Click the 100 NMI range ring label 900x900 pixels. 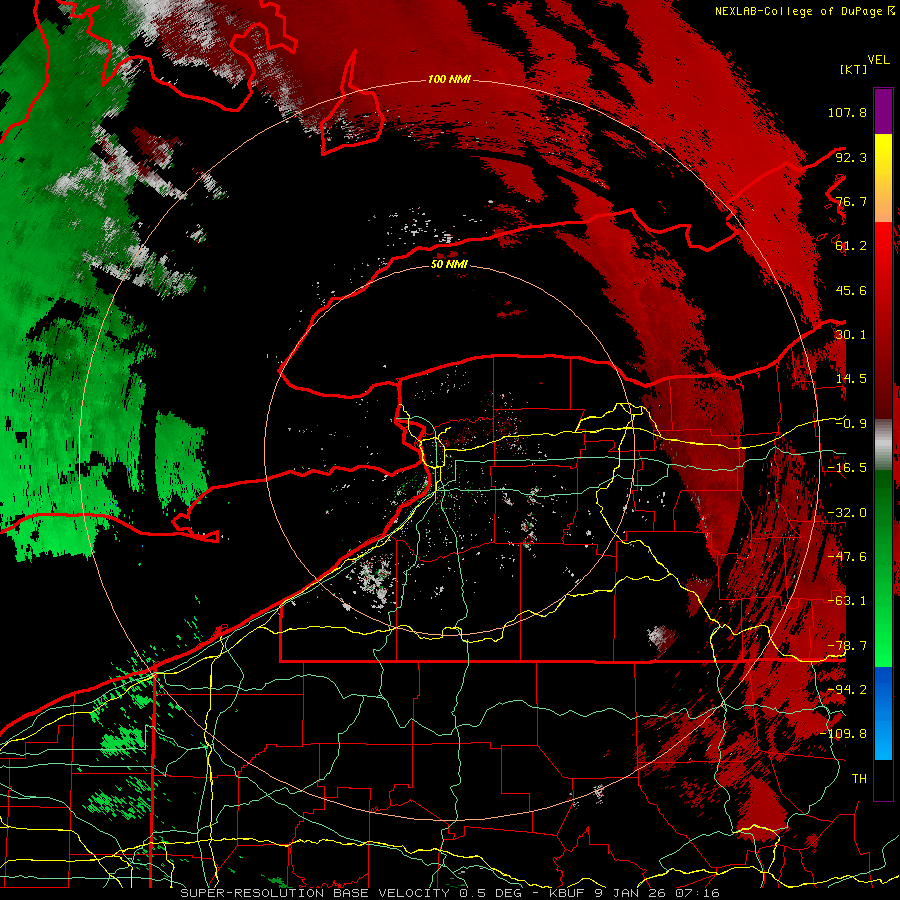click(x=449, y=79)
